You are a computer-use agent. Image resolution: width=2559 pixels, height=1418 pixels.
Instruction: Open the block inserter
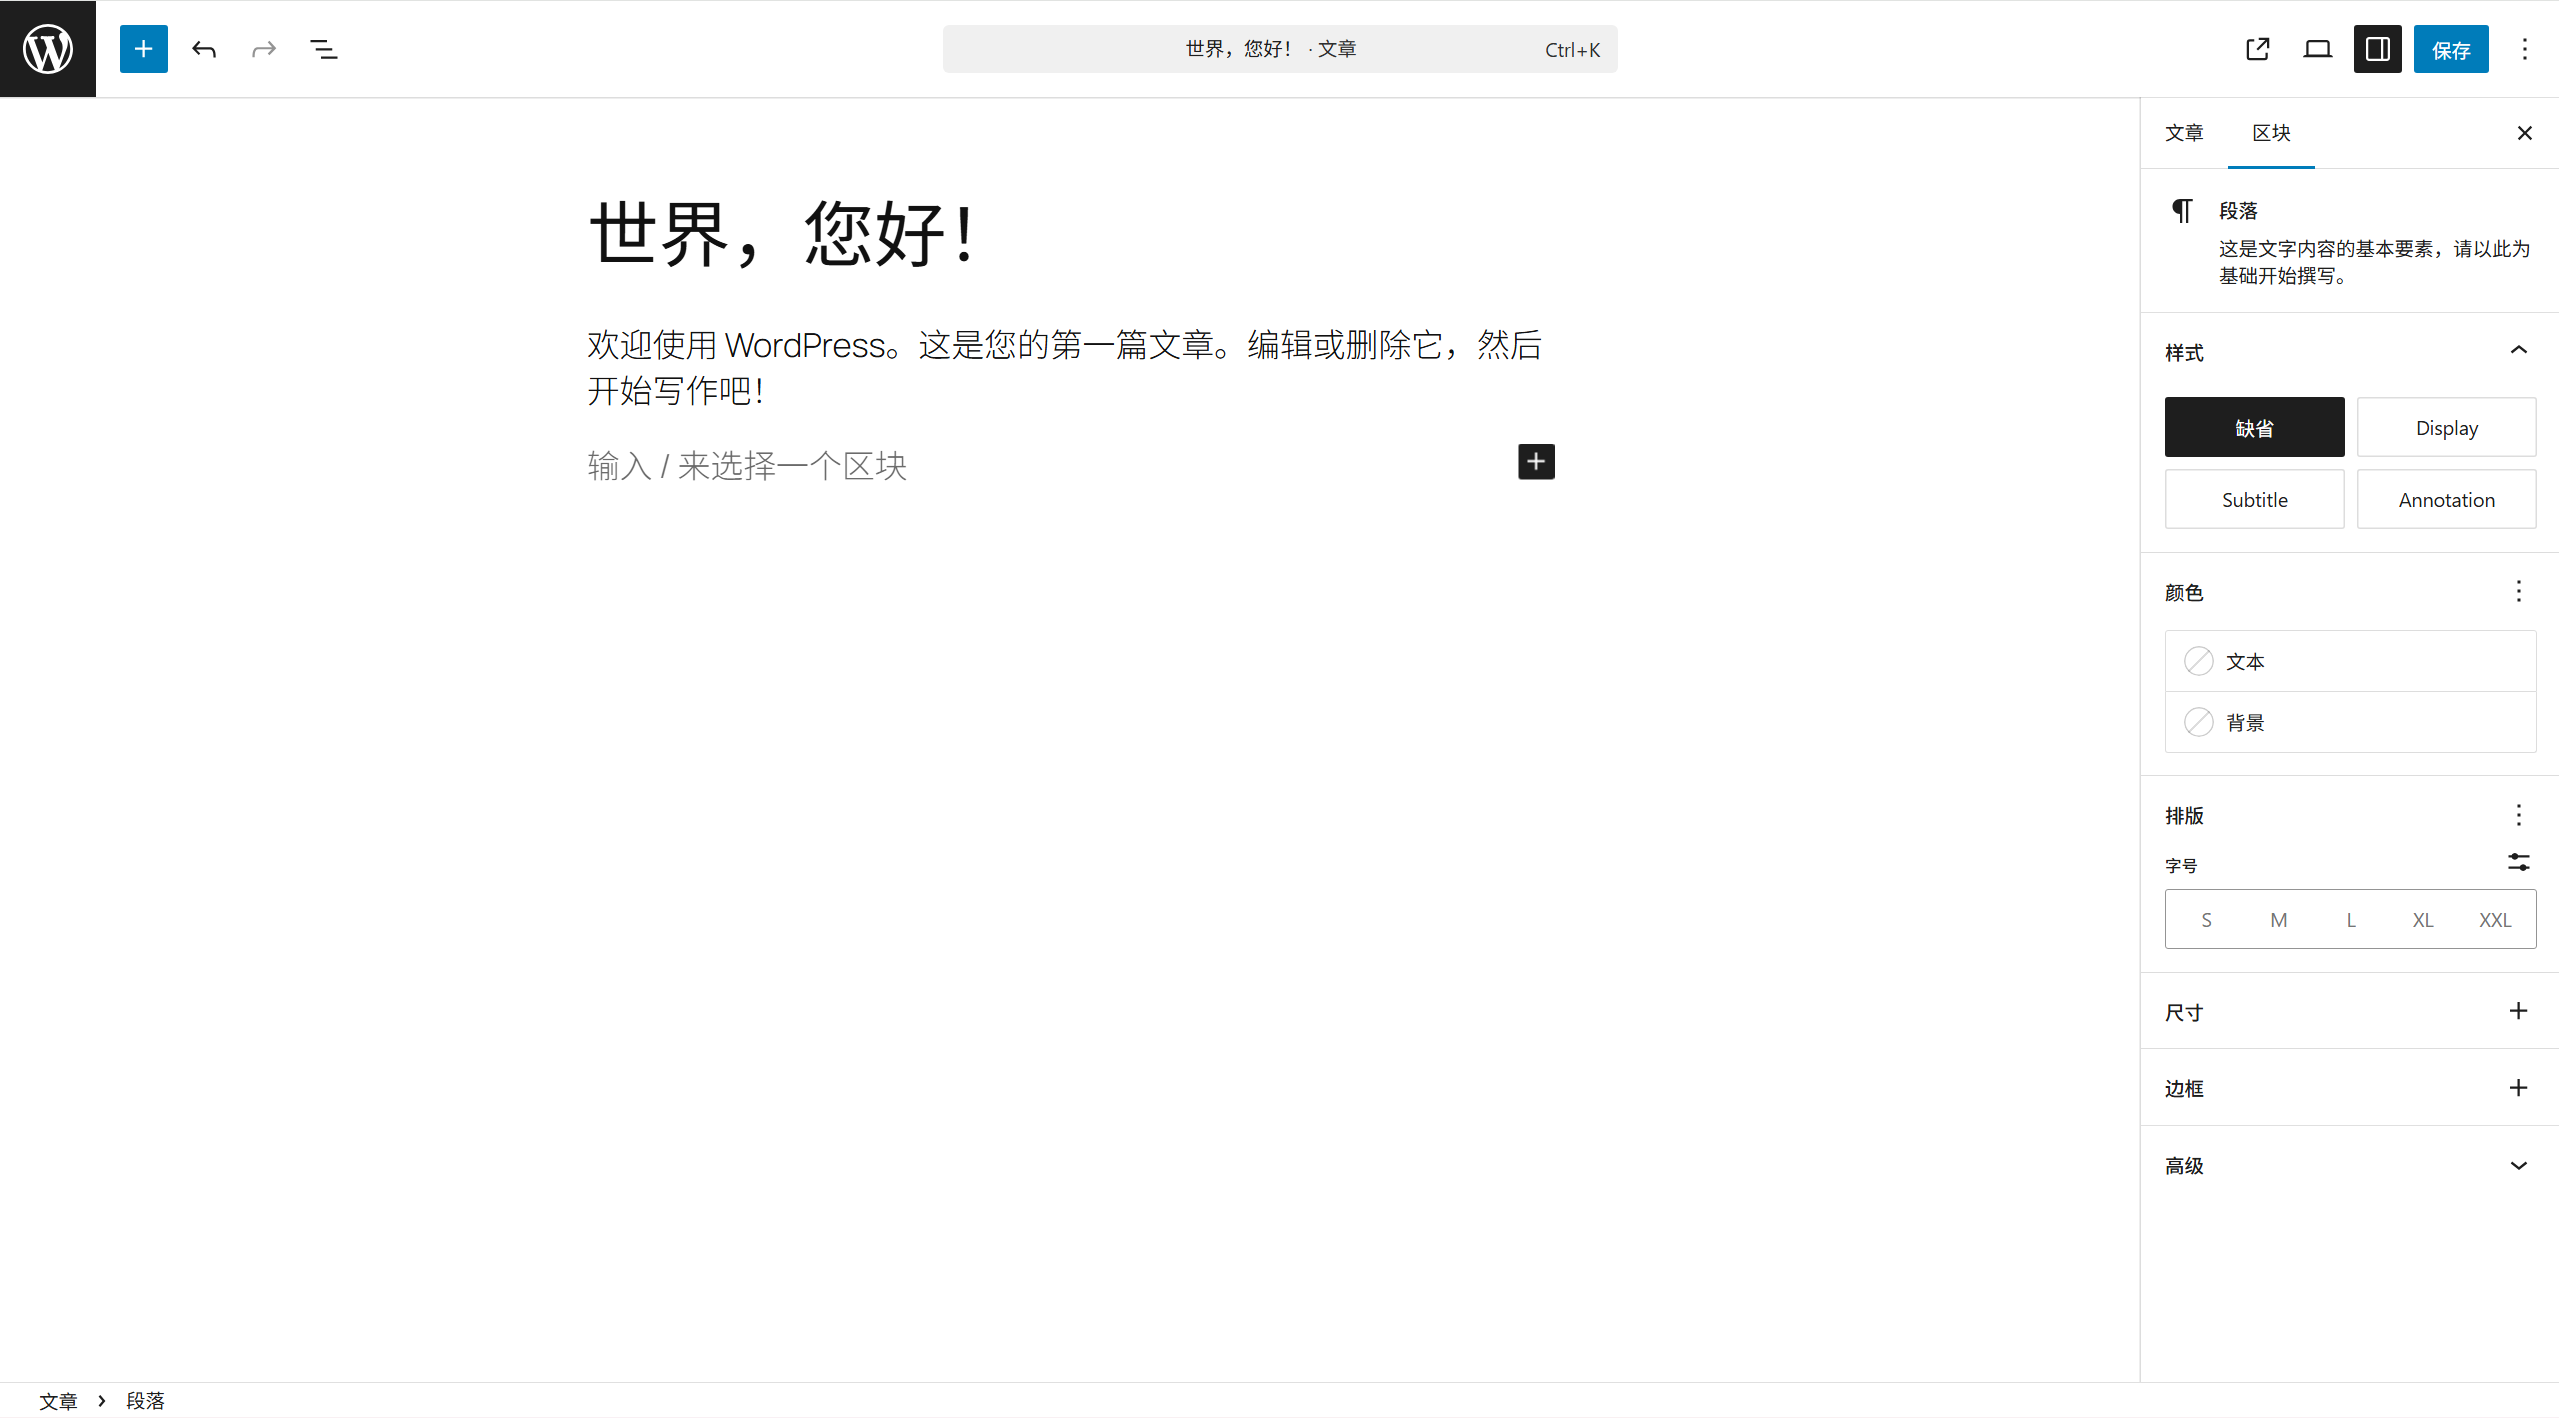tap(143, 48)
